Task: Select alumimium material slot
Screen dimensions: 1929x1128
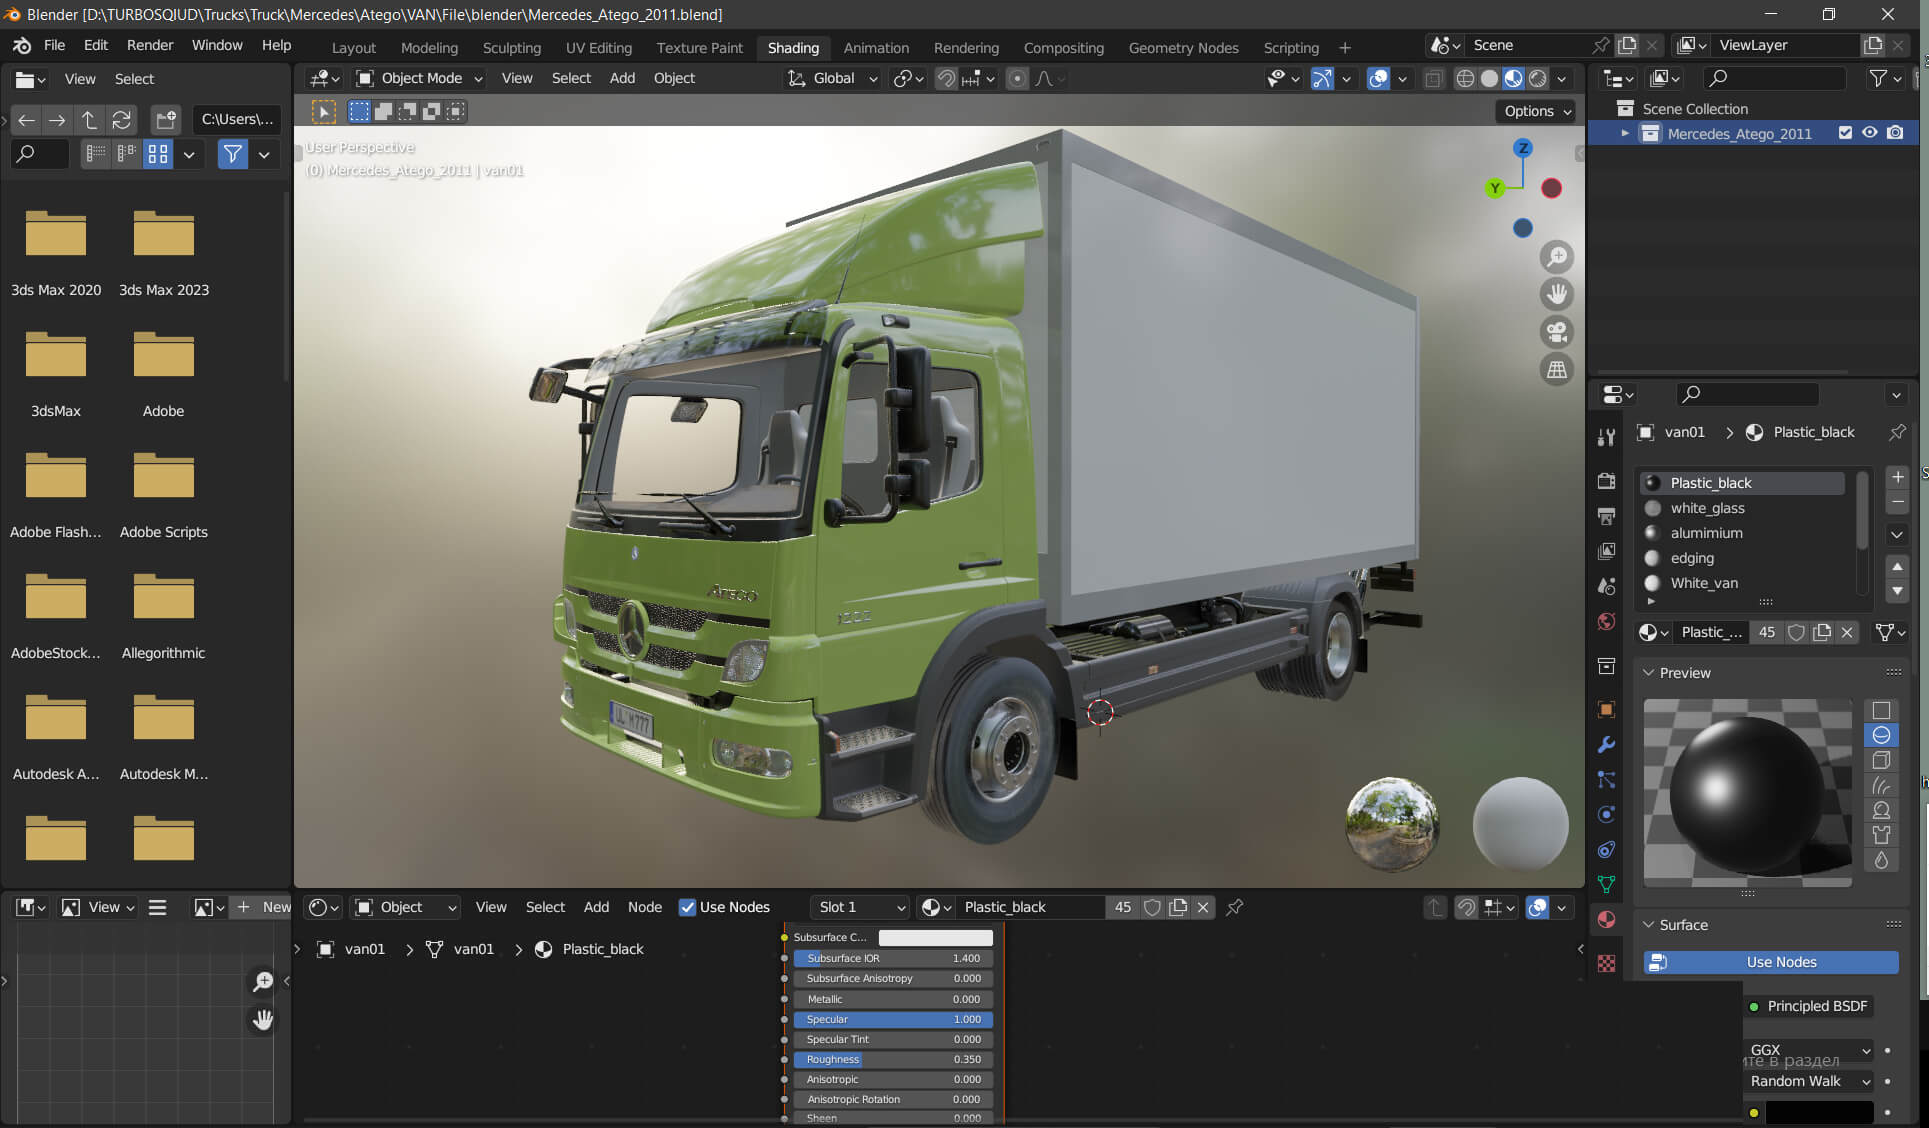Action: coord(1742,533)
